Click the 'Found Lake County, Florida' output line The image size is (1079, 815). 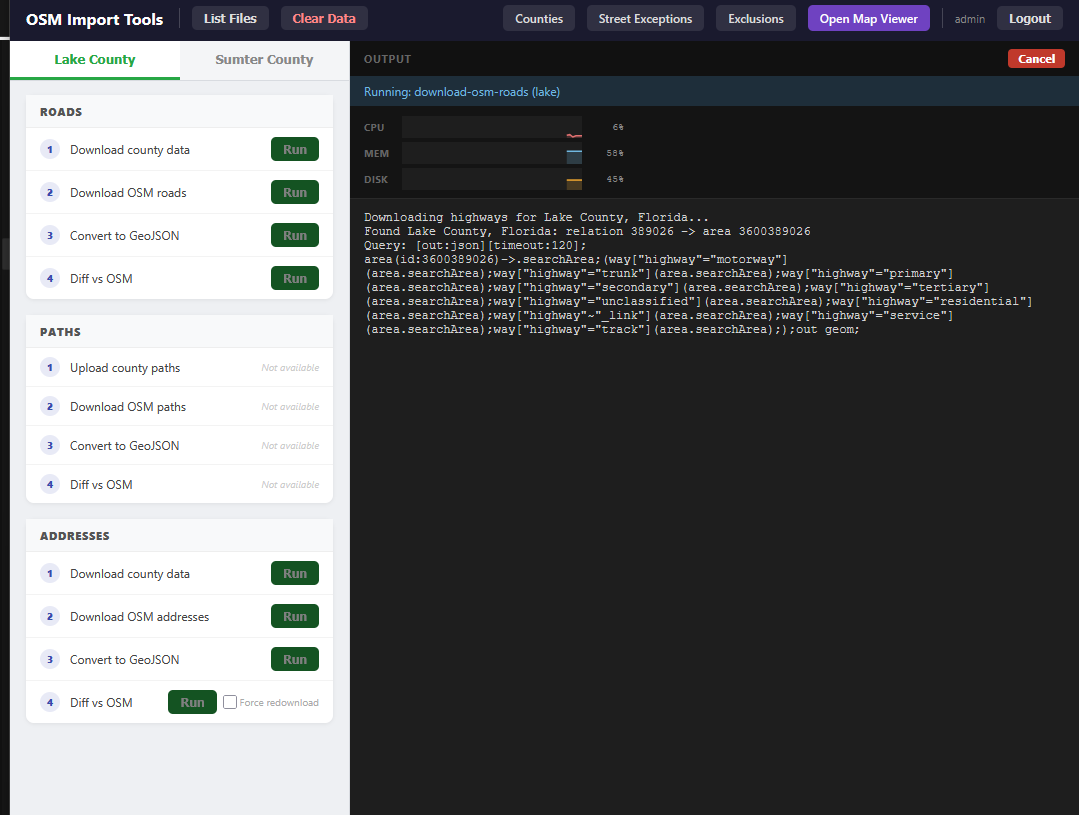coord(587,231)
